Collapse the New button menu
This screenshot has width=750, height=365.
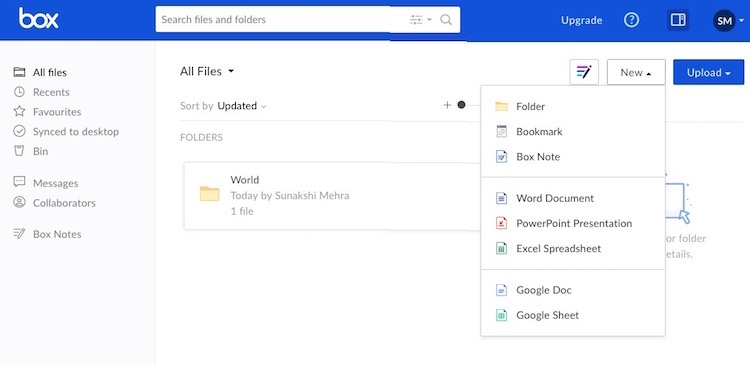[636, 72]
